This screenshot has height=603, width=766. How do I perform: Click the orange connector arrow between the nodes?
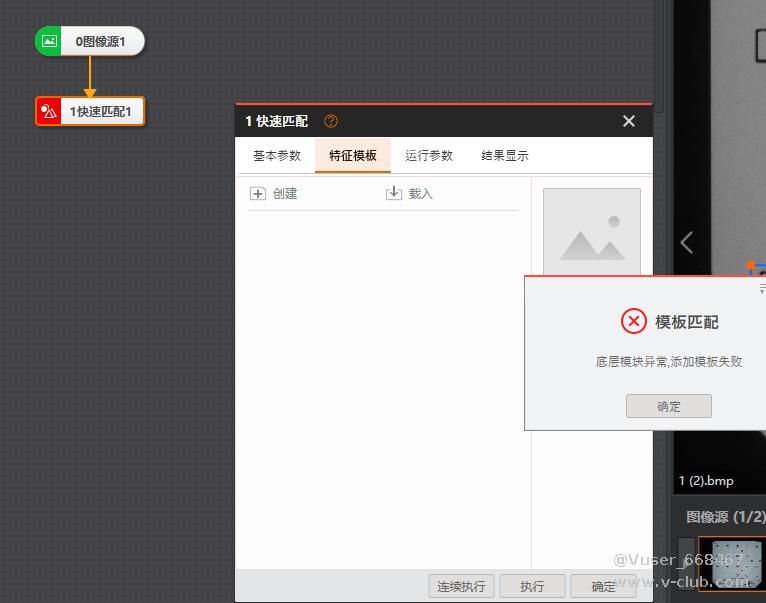90,79
